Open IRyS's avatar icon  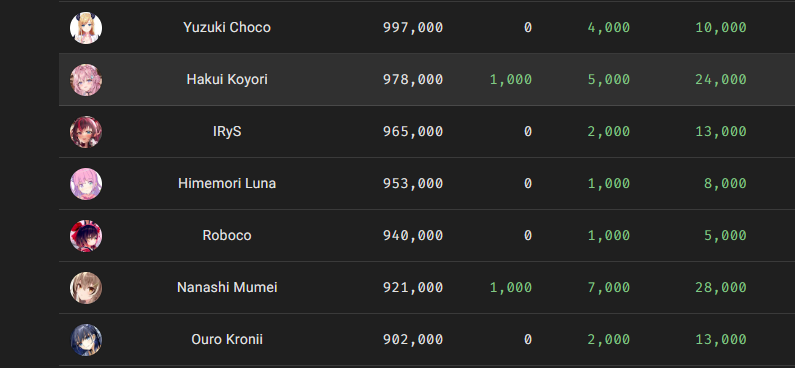pos(86,132)
